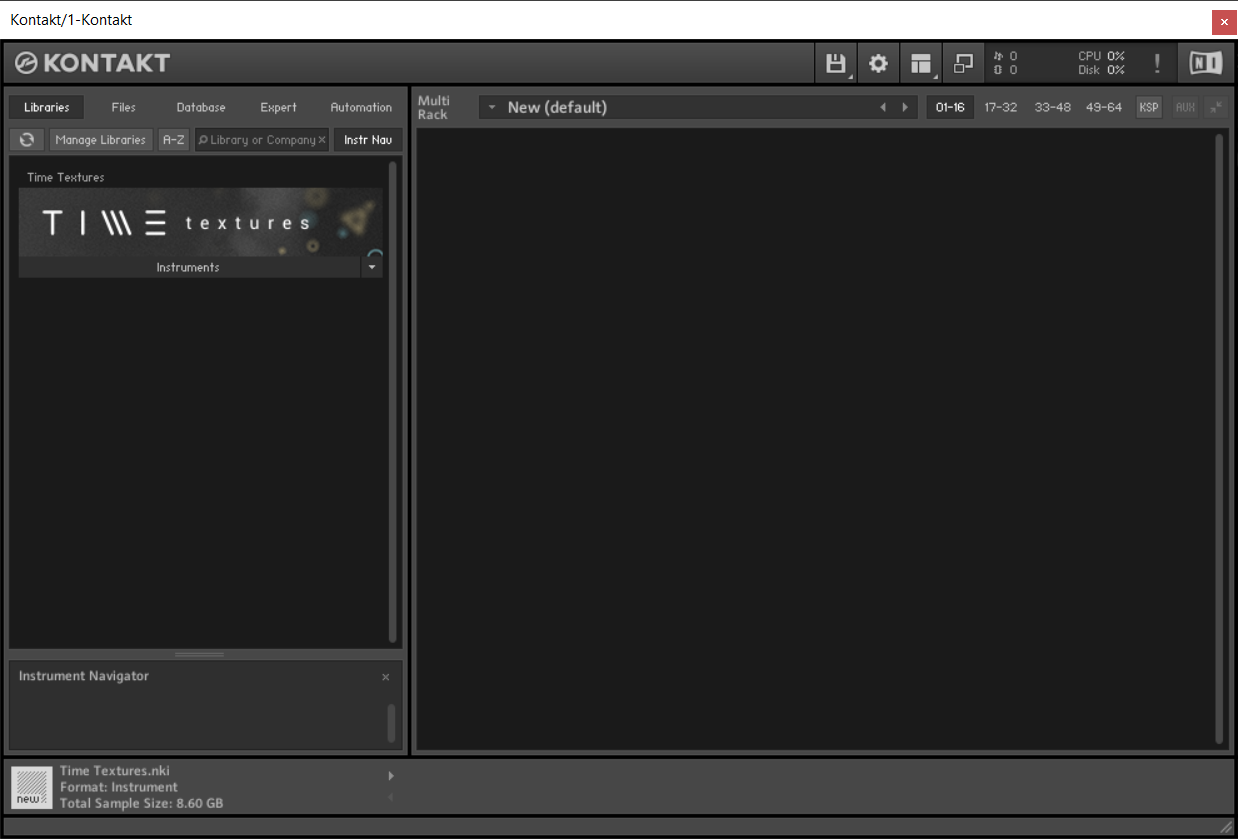The width and height of the screenshot is (1238, 839).
Task: Toggle the AUX sends view
Action: coord(1185,107)
